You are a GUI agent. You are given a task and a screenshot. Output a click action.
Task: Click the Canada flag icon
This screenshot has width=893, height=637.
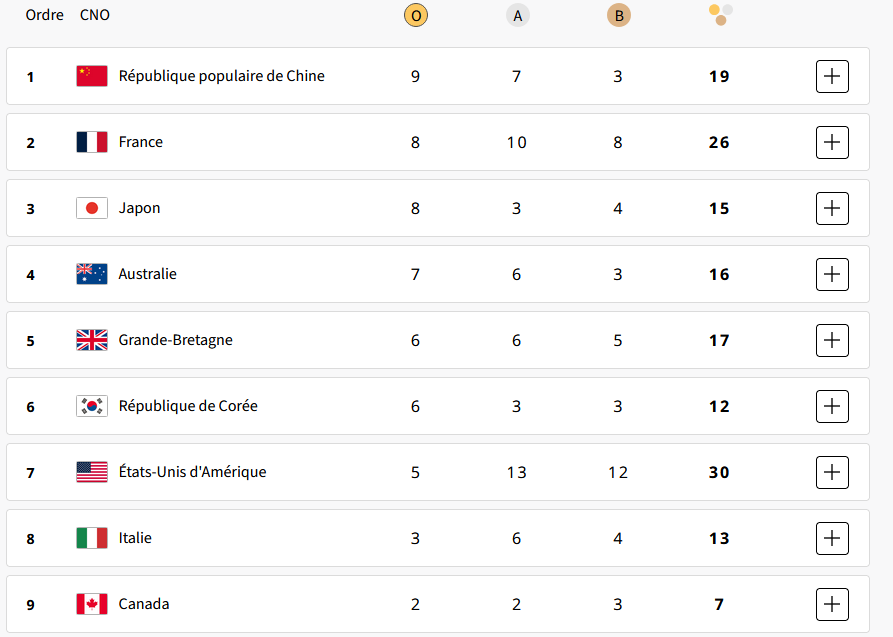pyautogui.click(x=92, y=604)
